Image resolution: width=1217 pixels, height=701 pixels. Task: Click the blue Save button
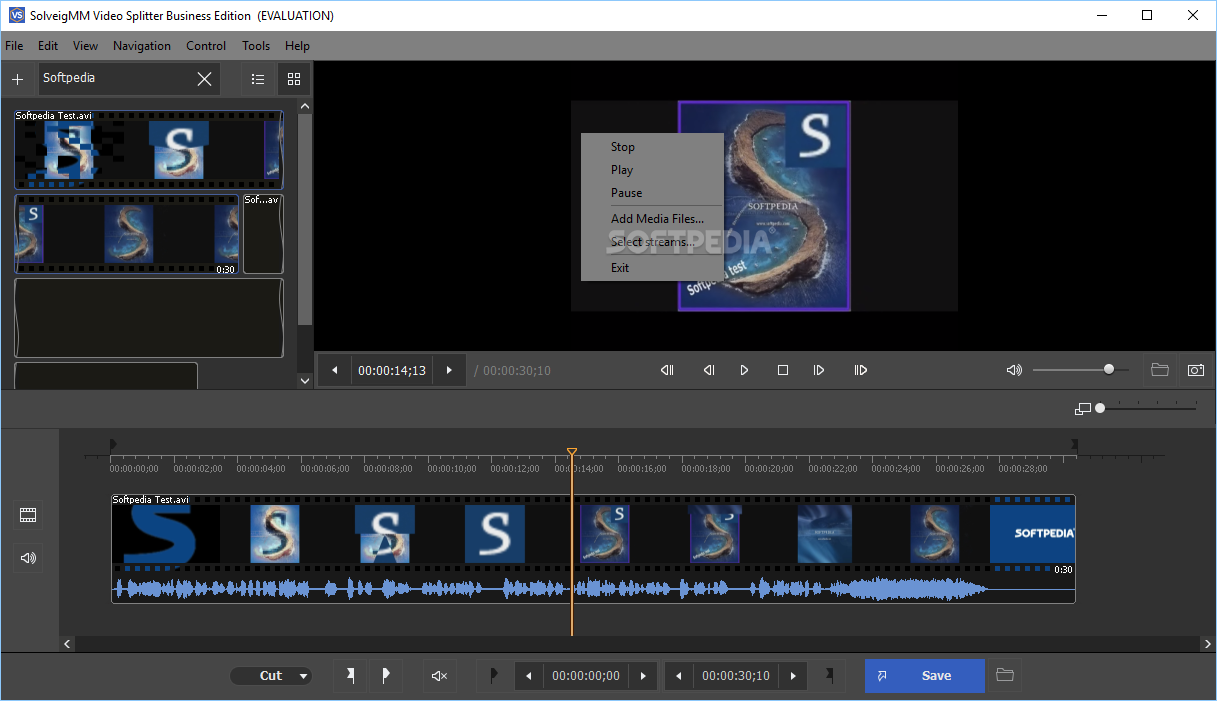click(x=925, y=676)
